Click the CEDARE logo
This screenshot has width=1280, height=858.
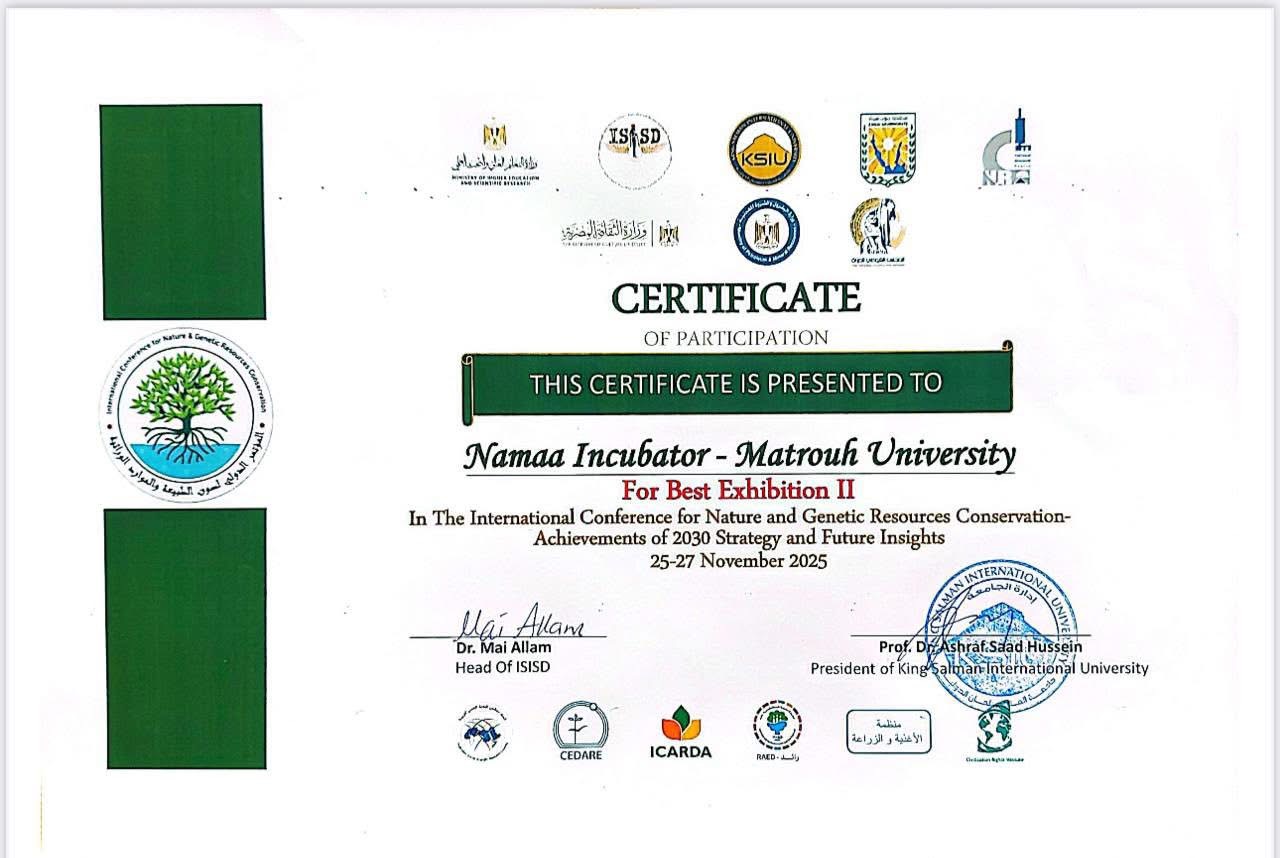(x=580, y=732)
